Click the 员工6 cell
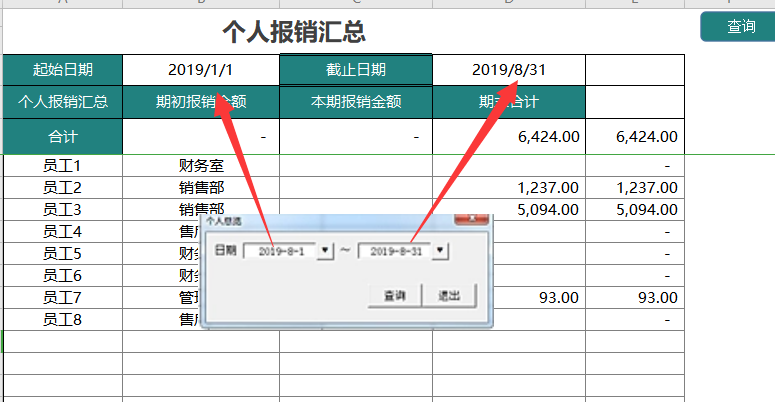The width and height of the screenshot is (775, 402). pos(63,275)
